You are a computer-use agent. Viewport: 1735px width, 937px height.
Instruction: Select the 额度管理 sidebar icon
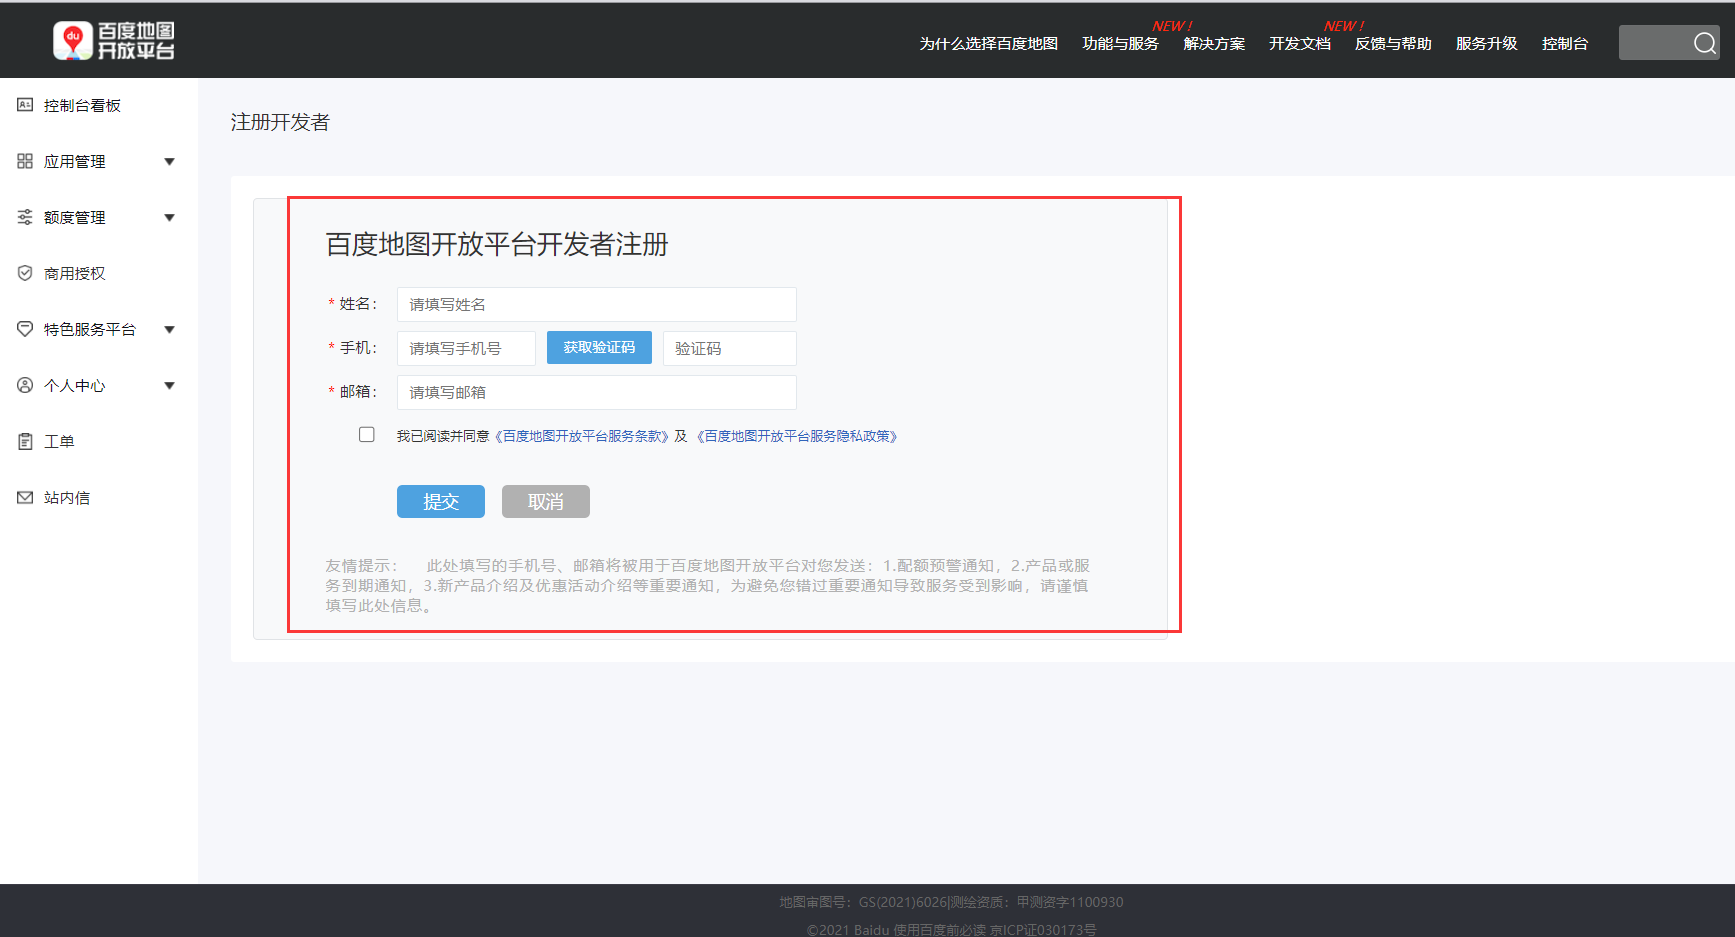click(x=25, y=216)
